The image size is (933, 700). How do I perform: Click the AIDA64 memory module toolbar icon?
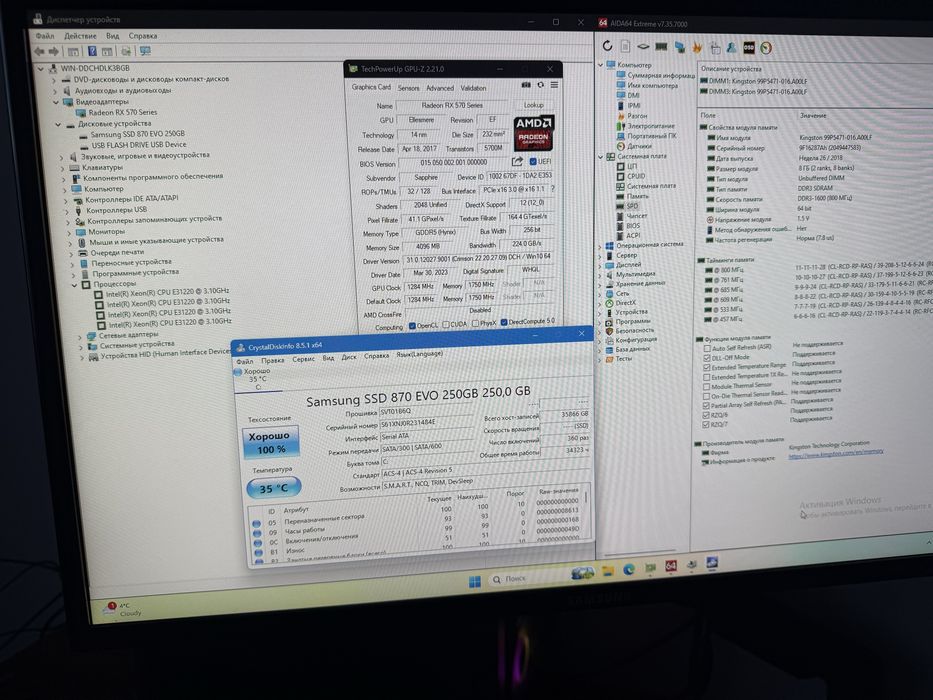coord(661,46)
